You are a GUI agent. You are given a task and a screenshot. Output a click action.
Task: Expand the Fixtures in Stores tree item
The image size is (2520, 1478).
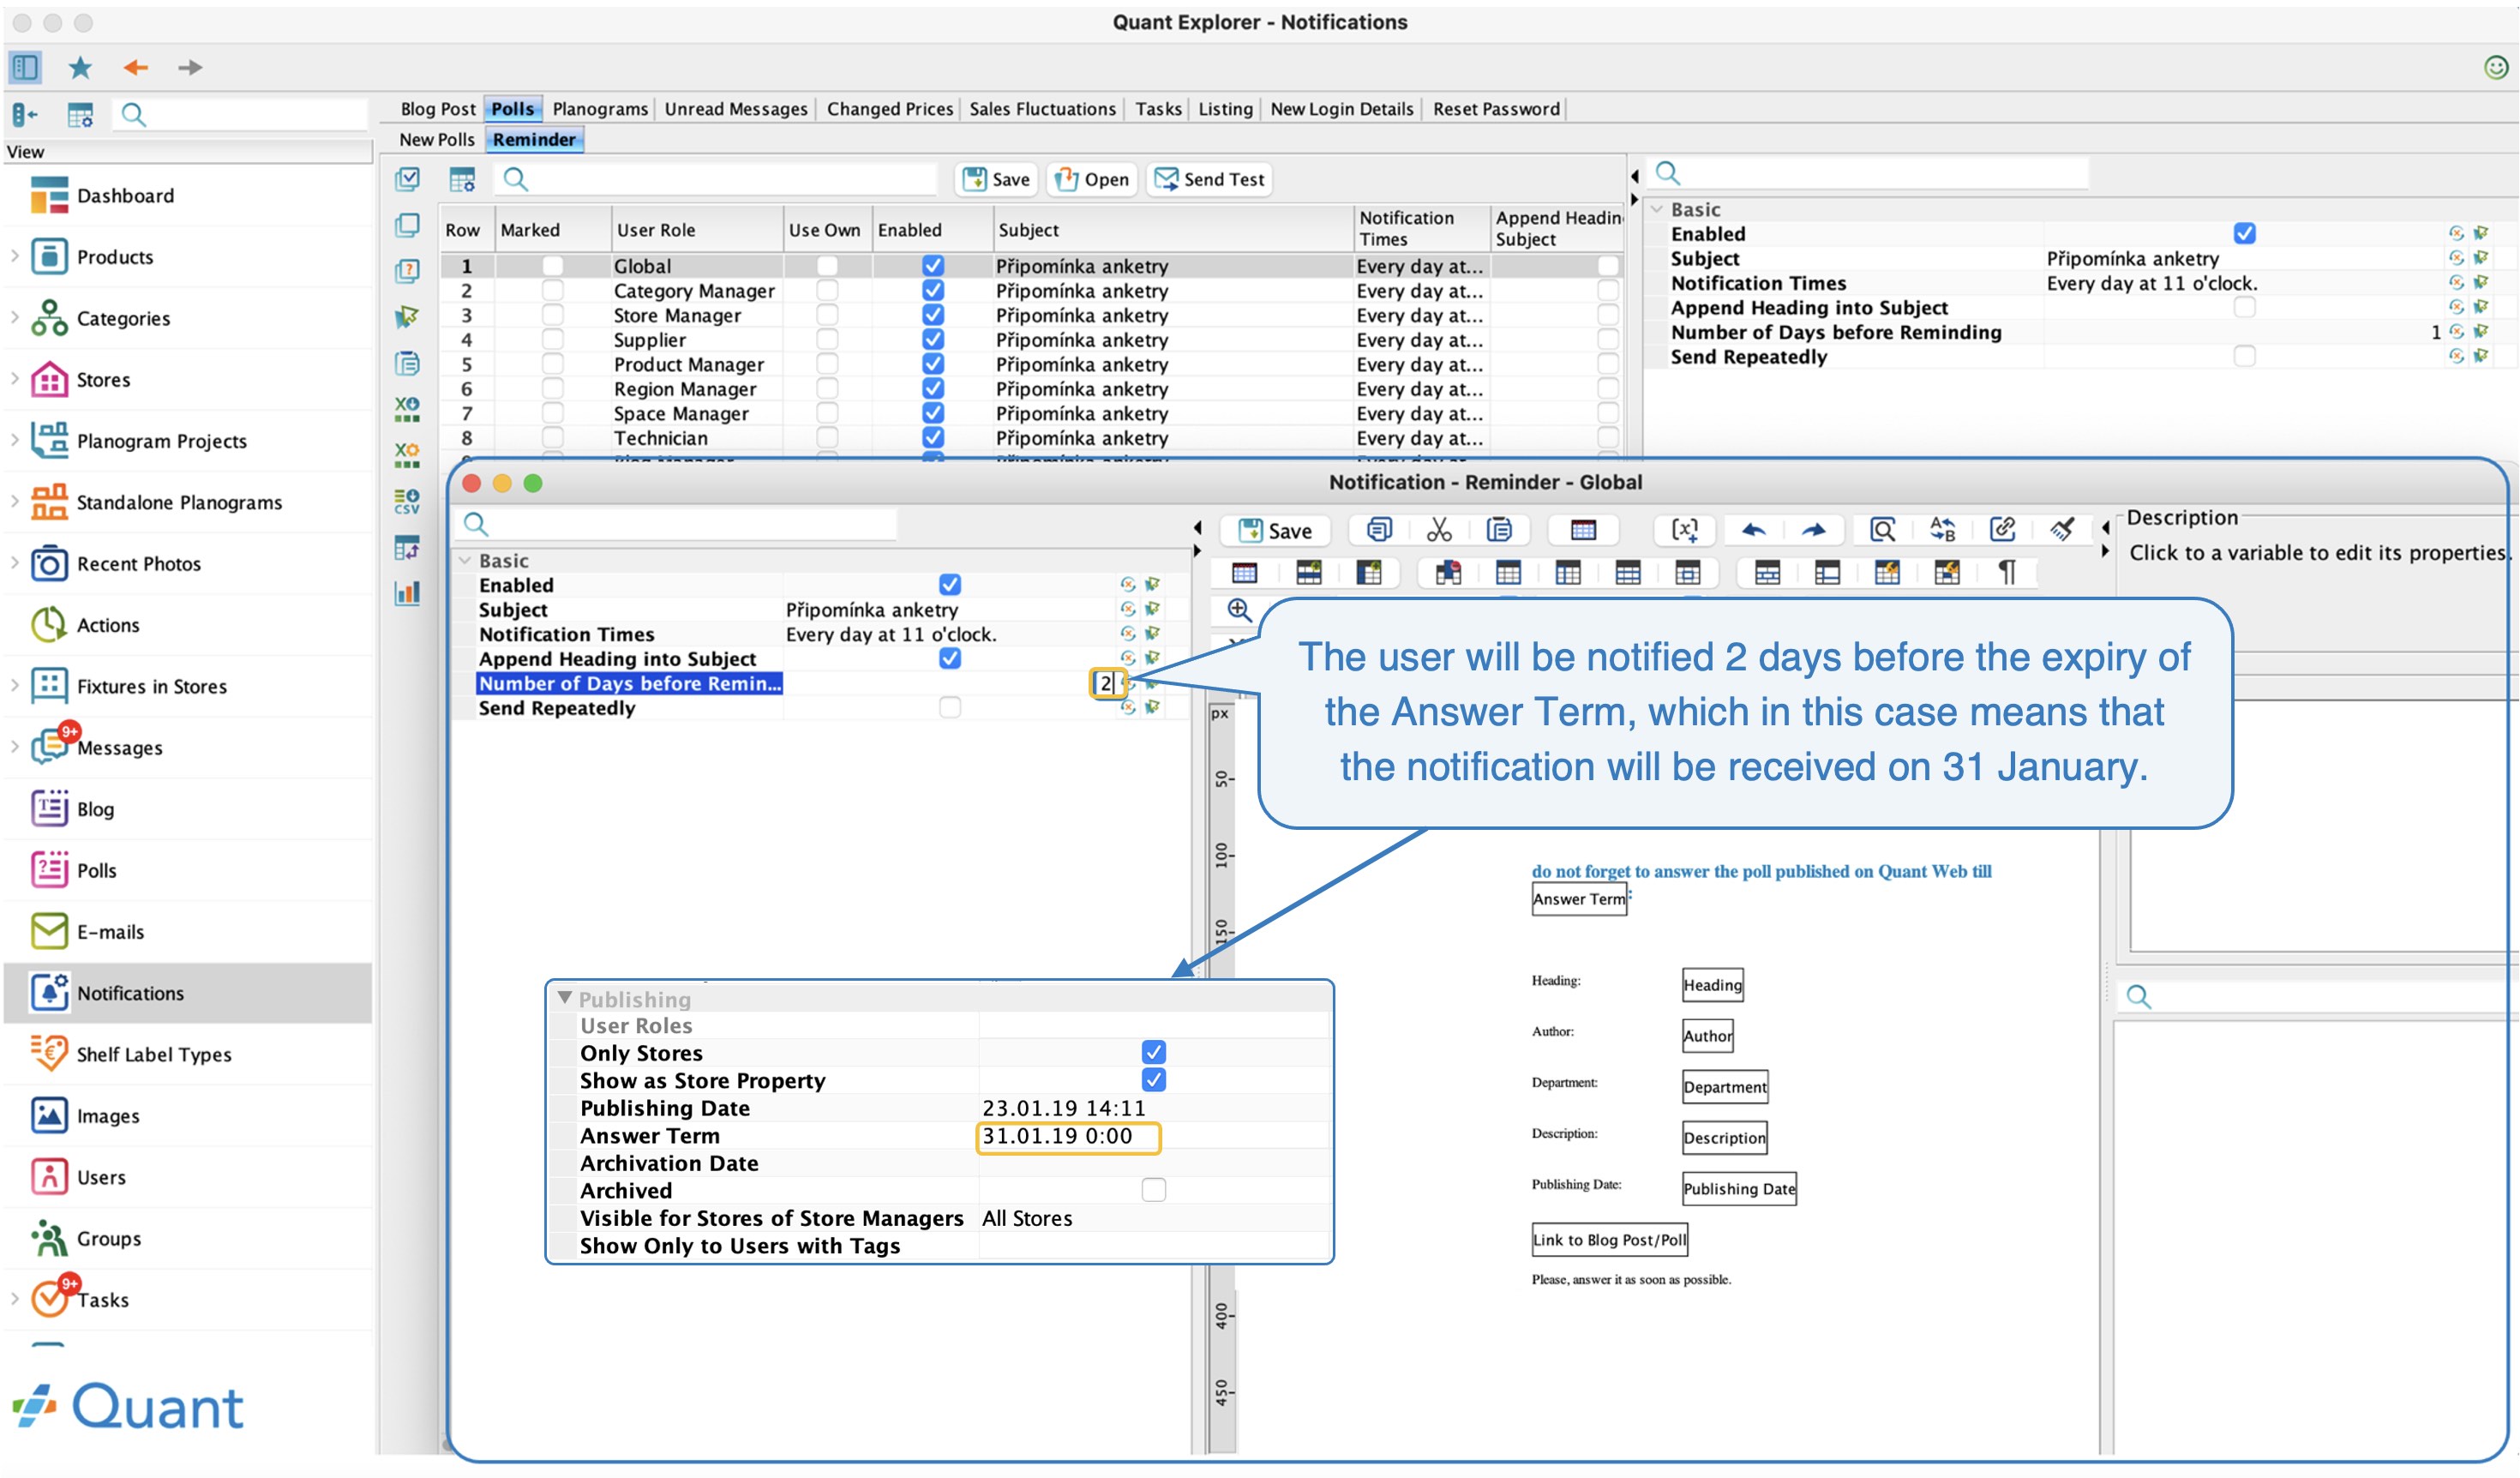pos(15,686)
